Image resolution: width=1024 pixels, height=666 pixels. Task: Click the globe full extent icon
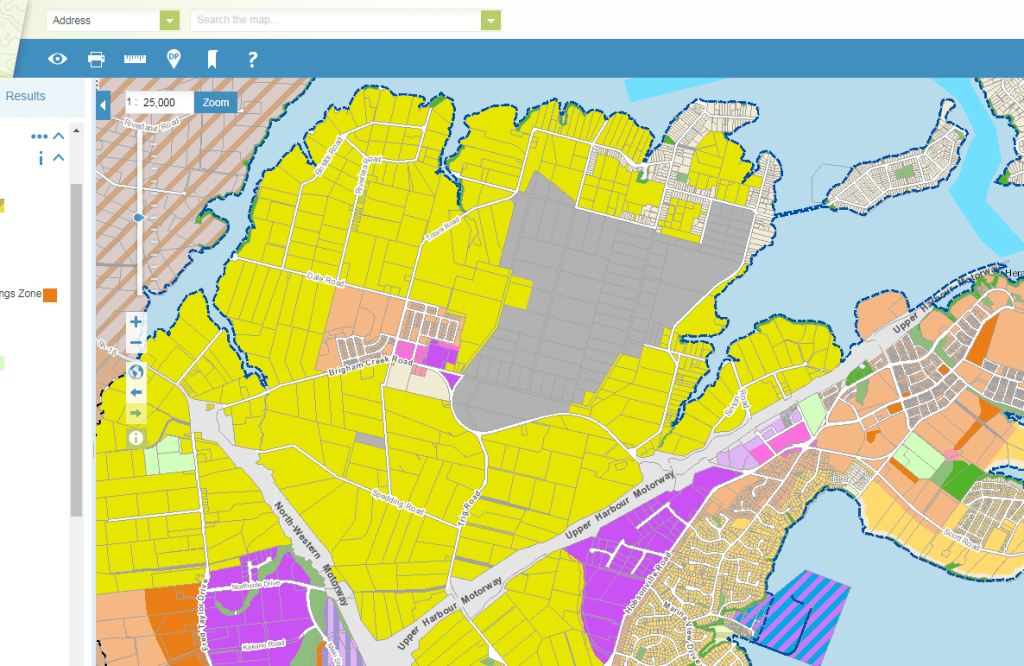point(136,371)
